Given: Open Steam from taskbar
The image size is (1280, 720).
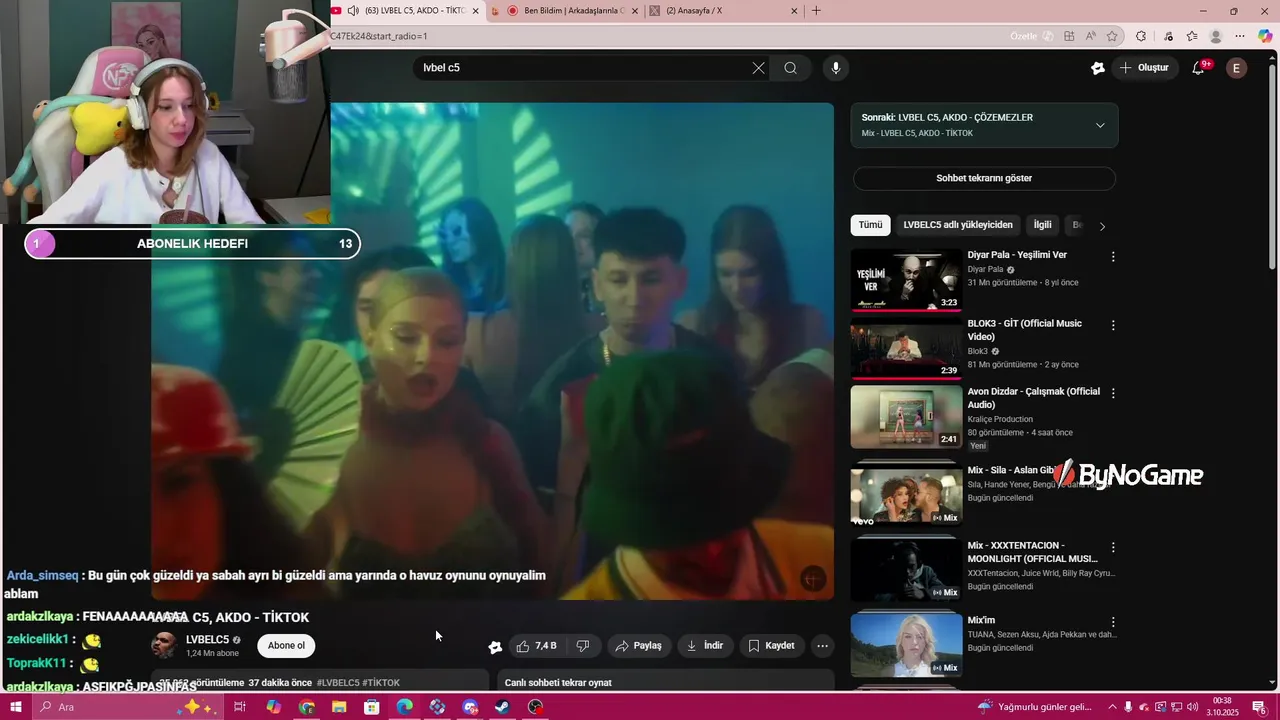Looking at the screenshot, I should tap(503, 707).
